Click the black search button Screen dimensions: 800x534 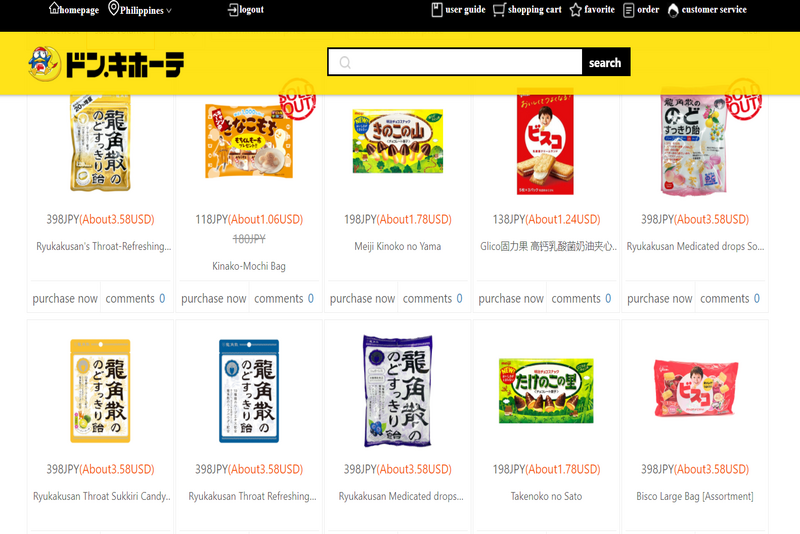pyautogui.click(x=605, y=62)
